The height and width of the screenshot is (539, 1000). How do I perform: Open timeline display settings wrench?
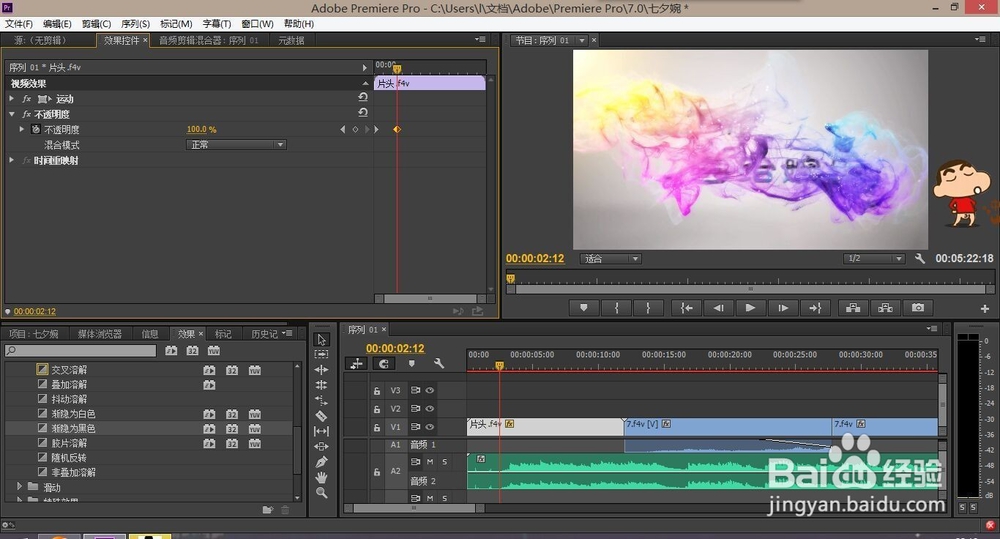tap(439, 363)
